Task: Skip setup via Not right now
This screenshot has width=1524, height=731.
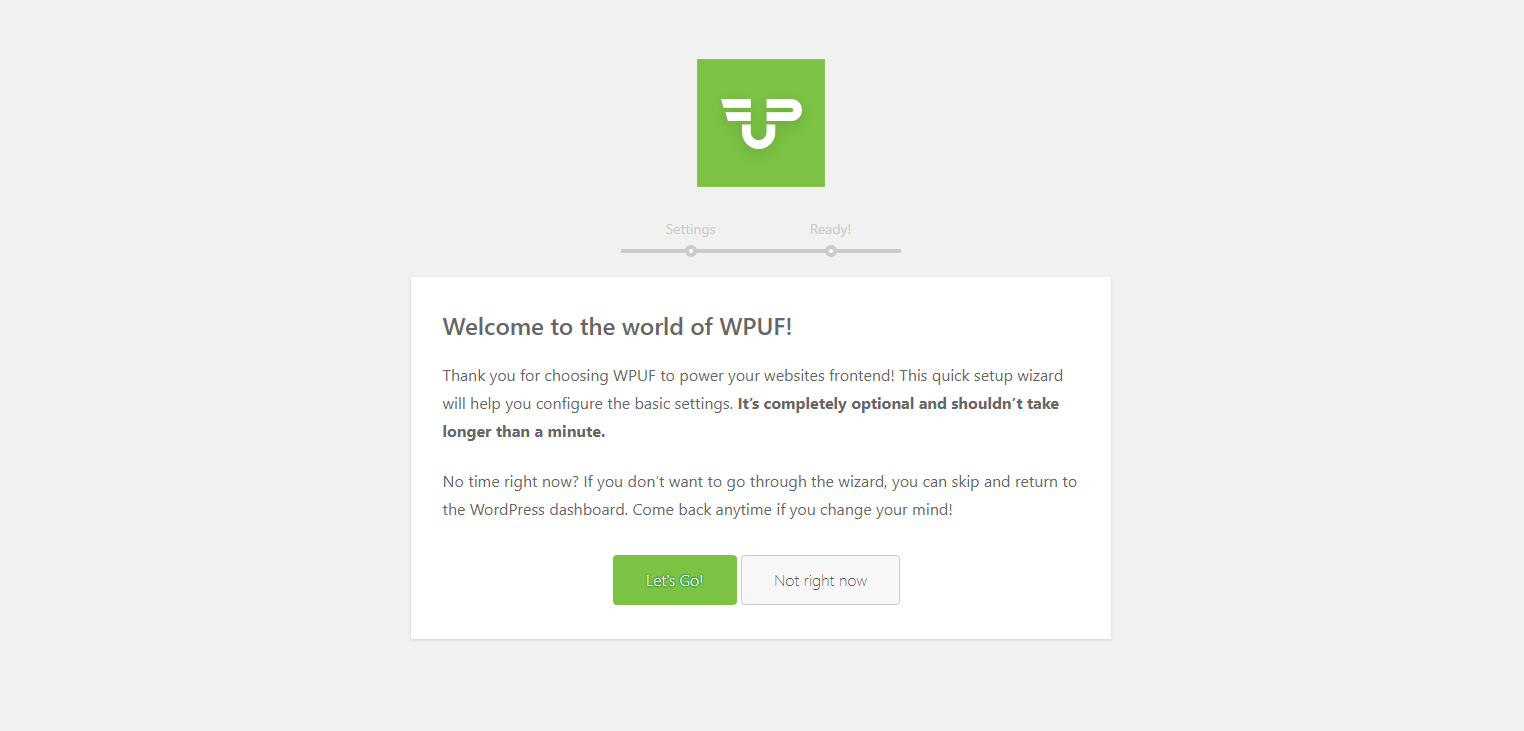Action: pyautogui.click(x=820, y=580)
